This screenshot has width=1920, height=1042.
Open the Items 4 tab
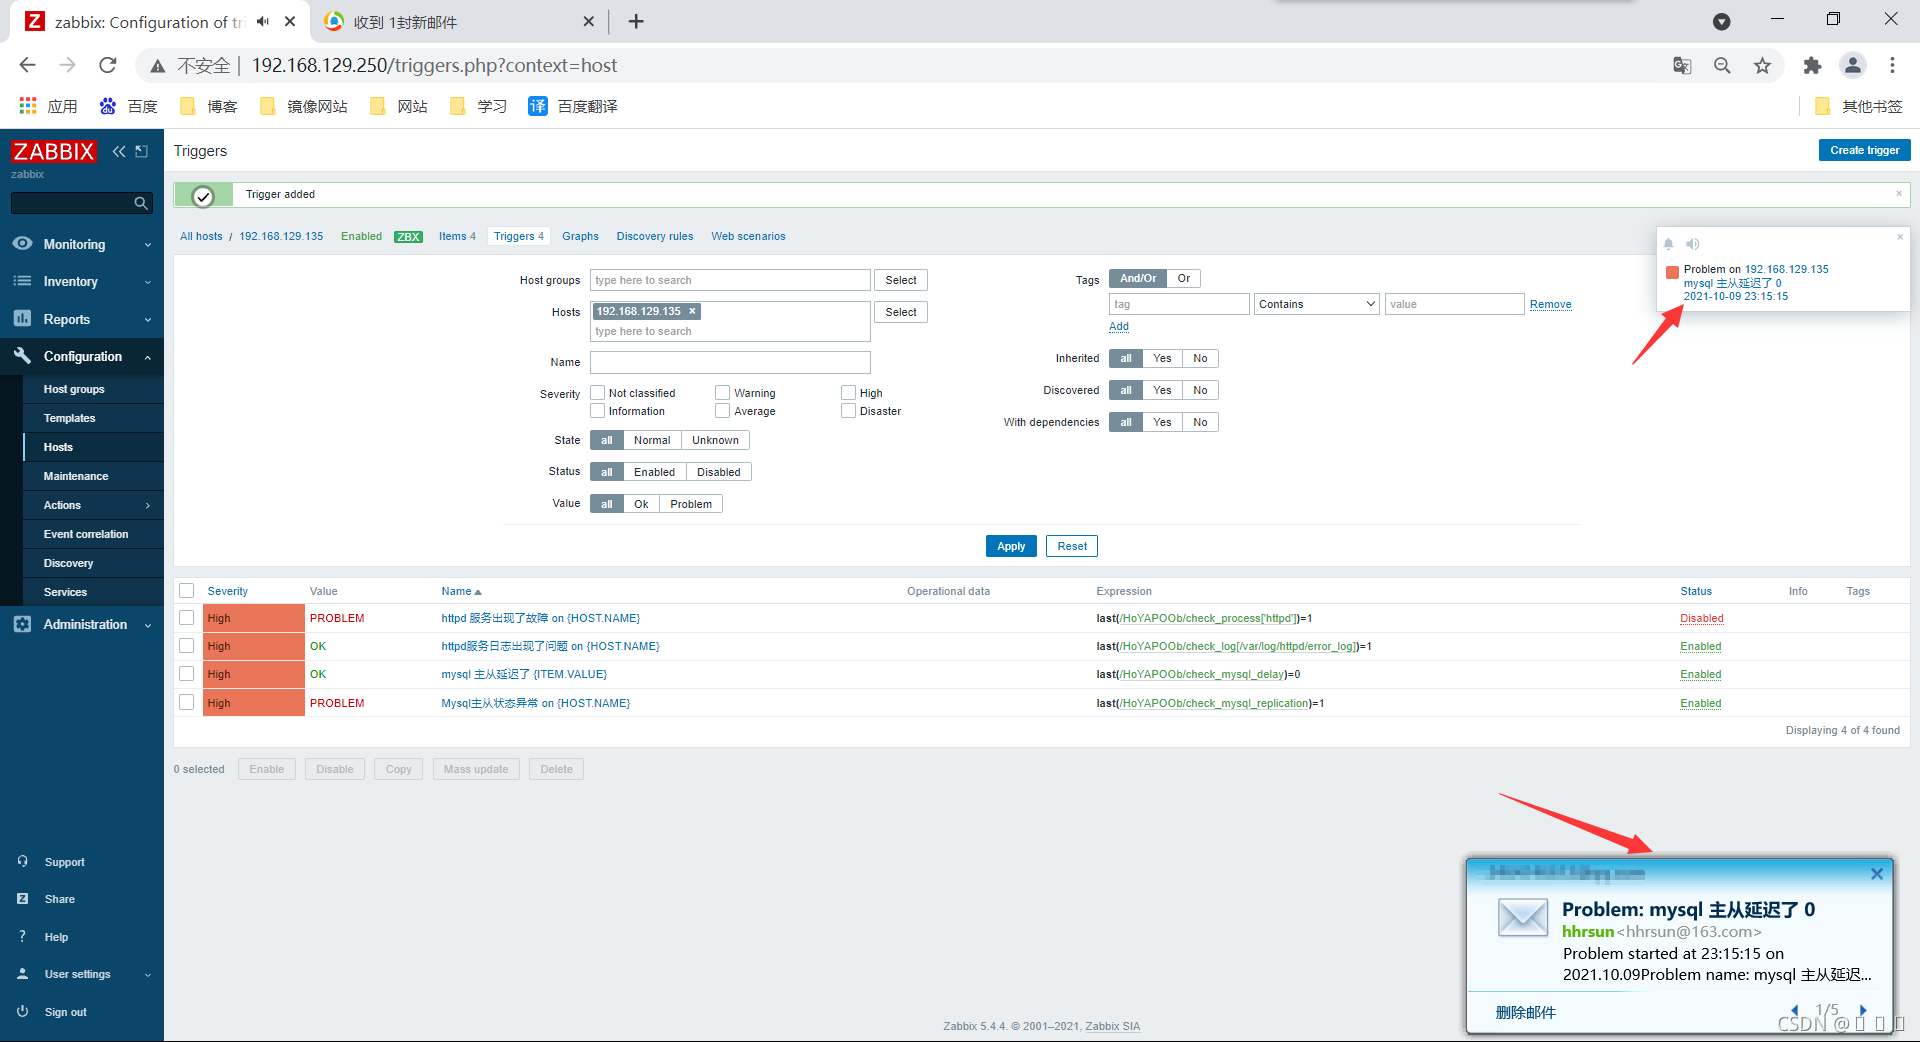pos(457,237)
